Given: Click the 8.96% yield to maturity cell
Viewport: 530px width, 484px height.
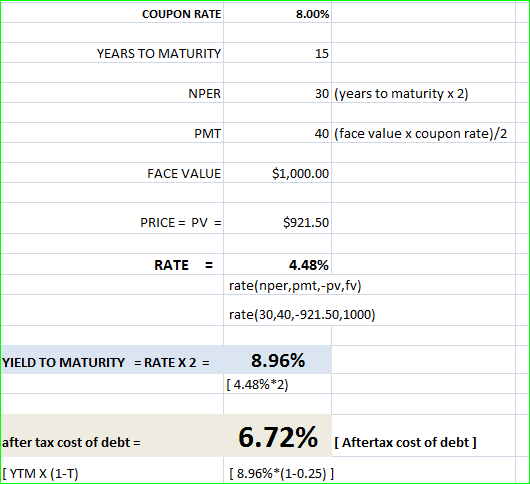Looking at the screenshot, I should click(278, 360).
